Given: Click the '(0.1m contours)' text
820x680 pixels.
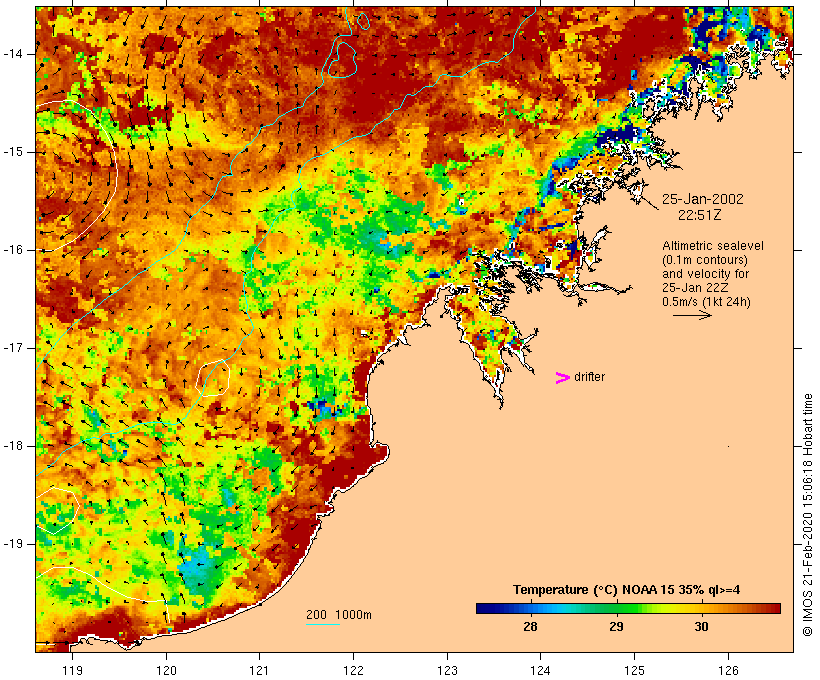Looking at the screenshot, I should click(x=705, y=260).
